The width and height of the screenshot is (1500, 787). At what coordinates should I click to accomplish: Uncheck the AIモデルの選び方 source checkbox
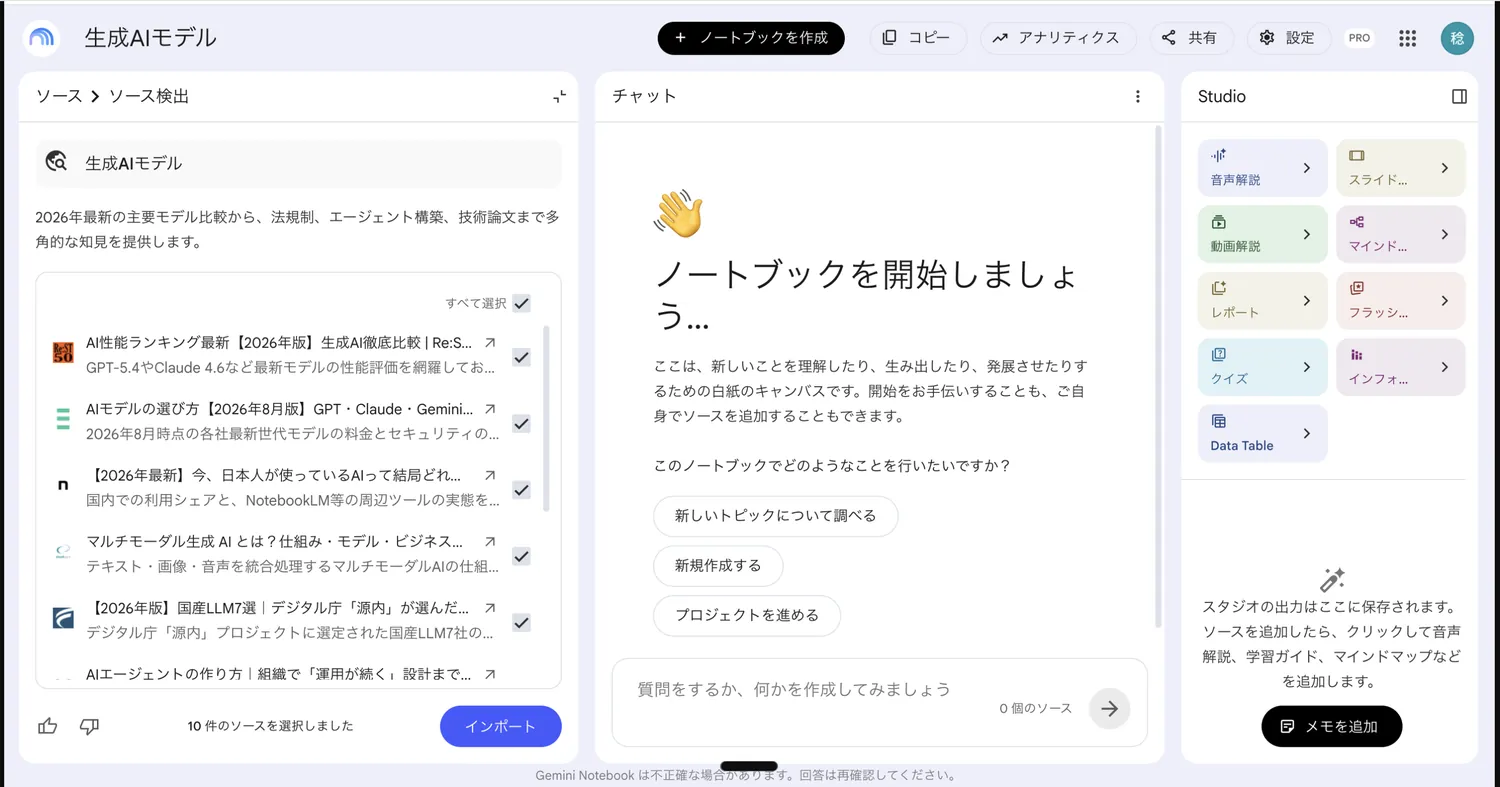[x=521, y=424]
